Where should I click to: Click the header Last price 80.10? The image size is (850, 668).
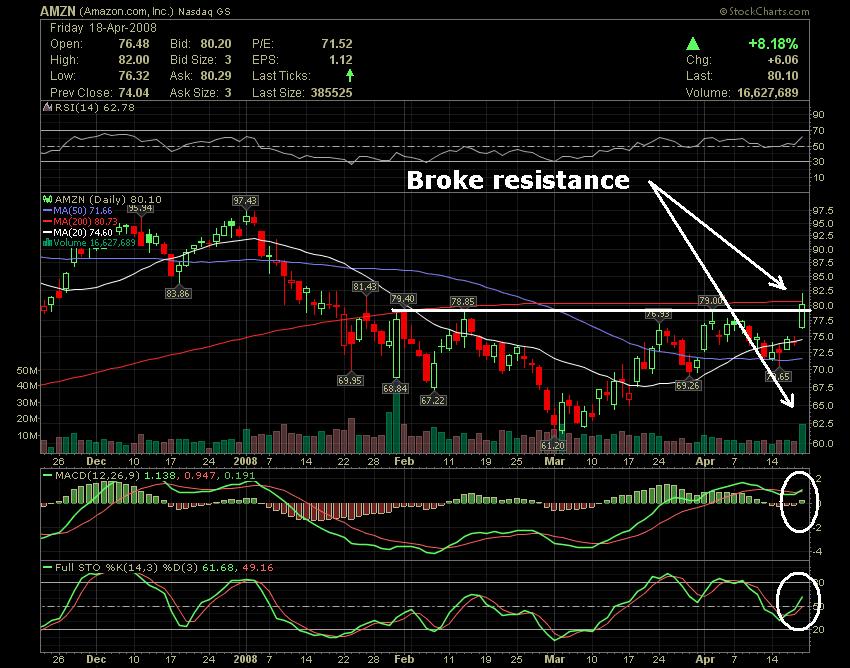[783, 75]
